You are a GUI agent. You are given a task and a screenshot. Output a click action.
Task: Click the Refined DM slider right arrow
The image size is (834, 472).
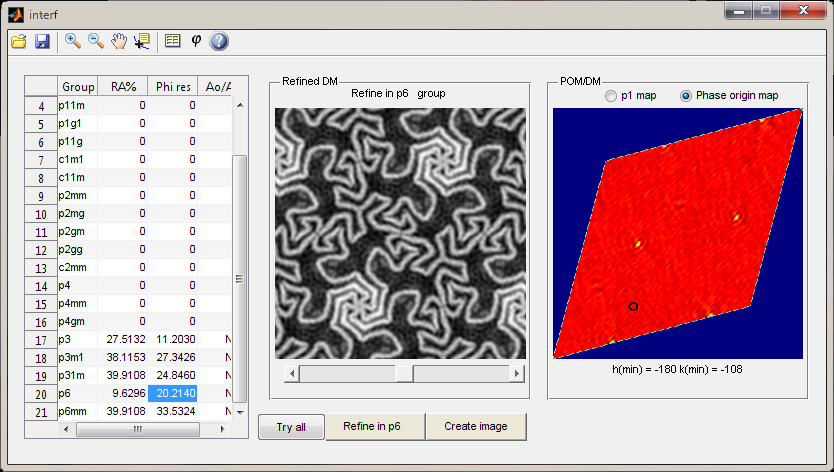(x=516, y=374)
